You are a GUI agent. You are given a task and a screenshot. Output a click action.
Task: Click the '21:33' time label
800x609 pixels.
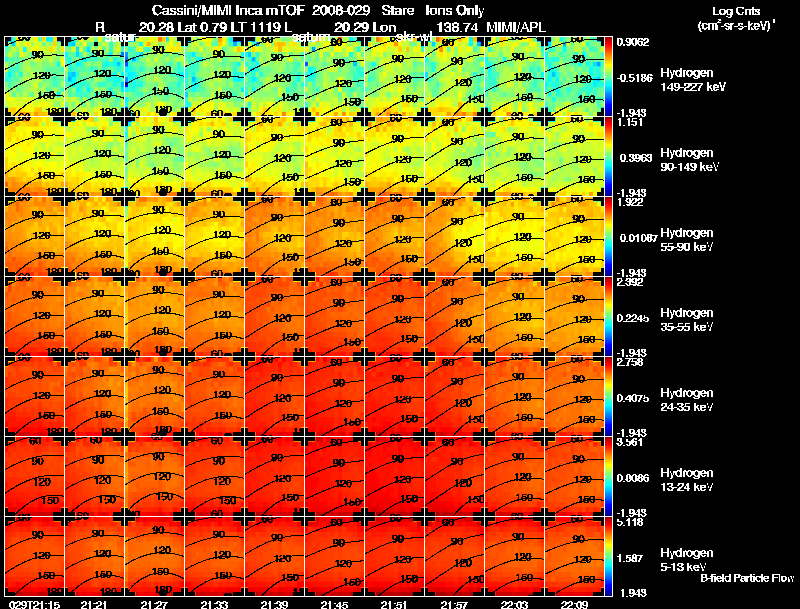pos(214,604)
